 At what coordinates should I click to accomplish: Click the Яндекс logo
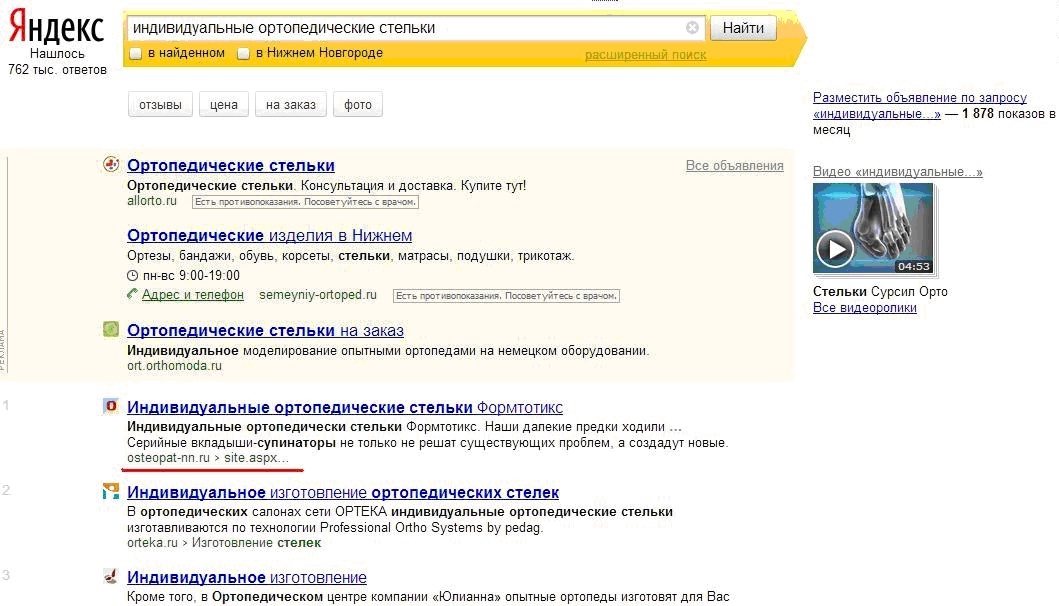point(56,26)
